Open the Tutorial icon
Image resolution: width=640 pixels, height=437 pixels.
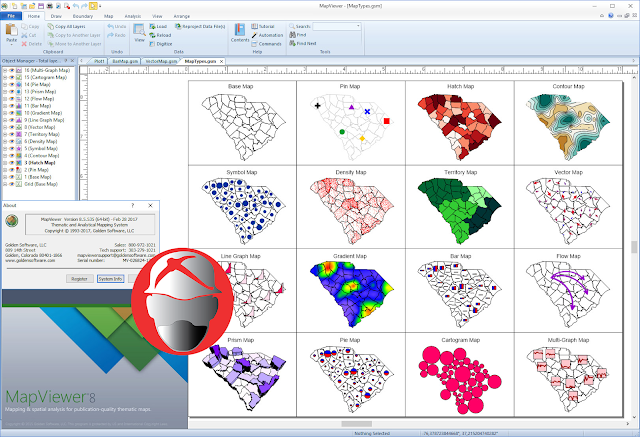pyautogui.click(x=254, y=27)
